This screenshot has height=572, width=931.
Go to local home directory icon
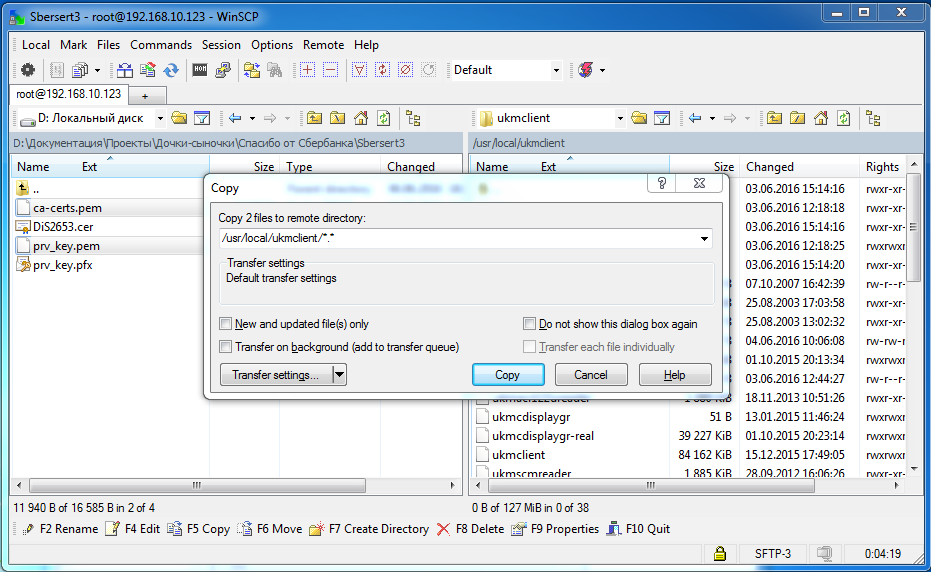pos(361,118)
